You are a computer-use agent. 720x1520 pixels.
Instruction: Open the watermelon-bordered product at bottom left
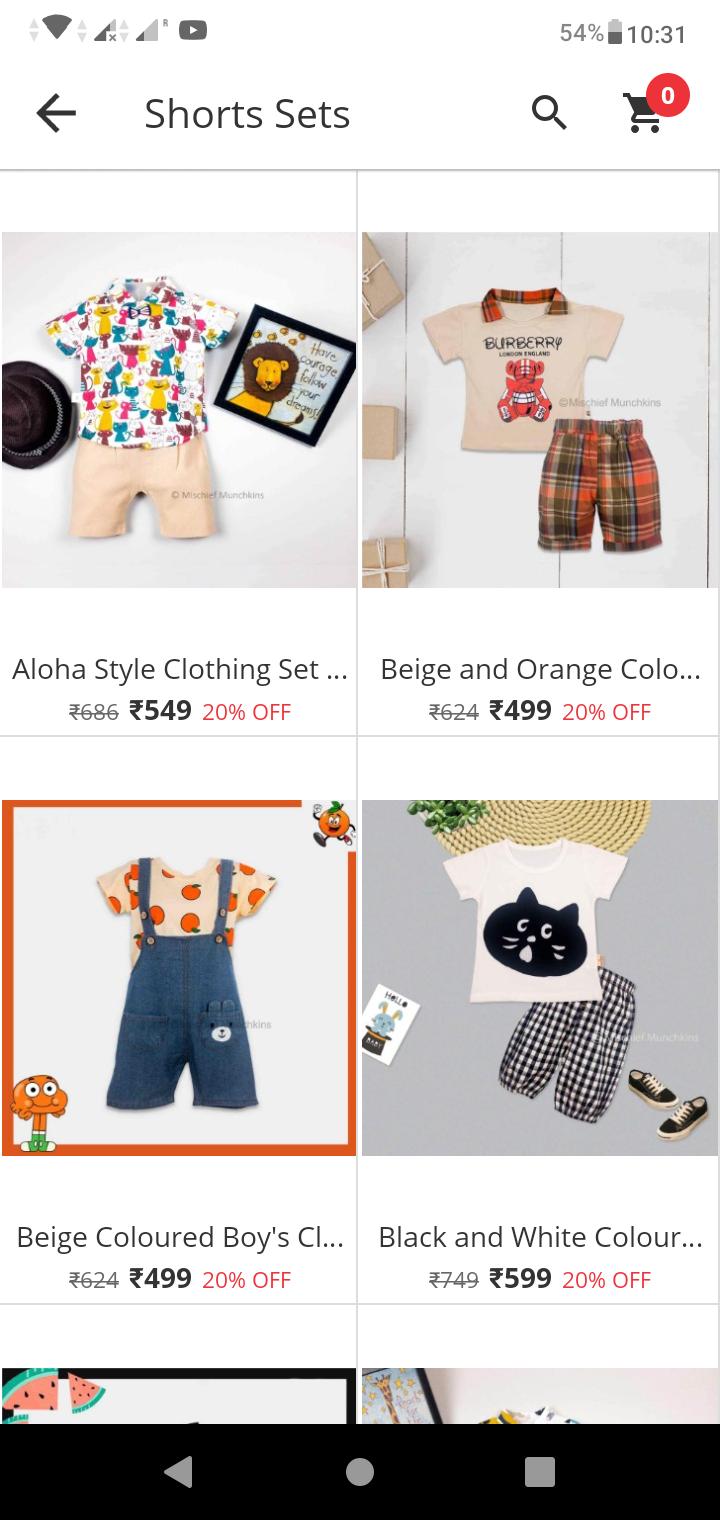(x=179, y=1395)
